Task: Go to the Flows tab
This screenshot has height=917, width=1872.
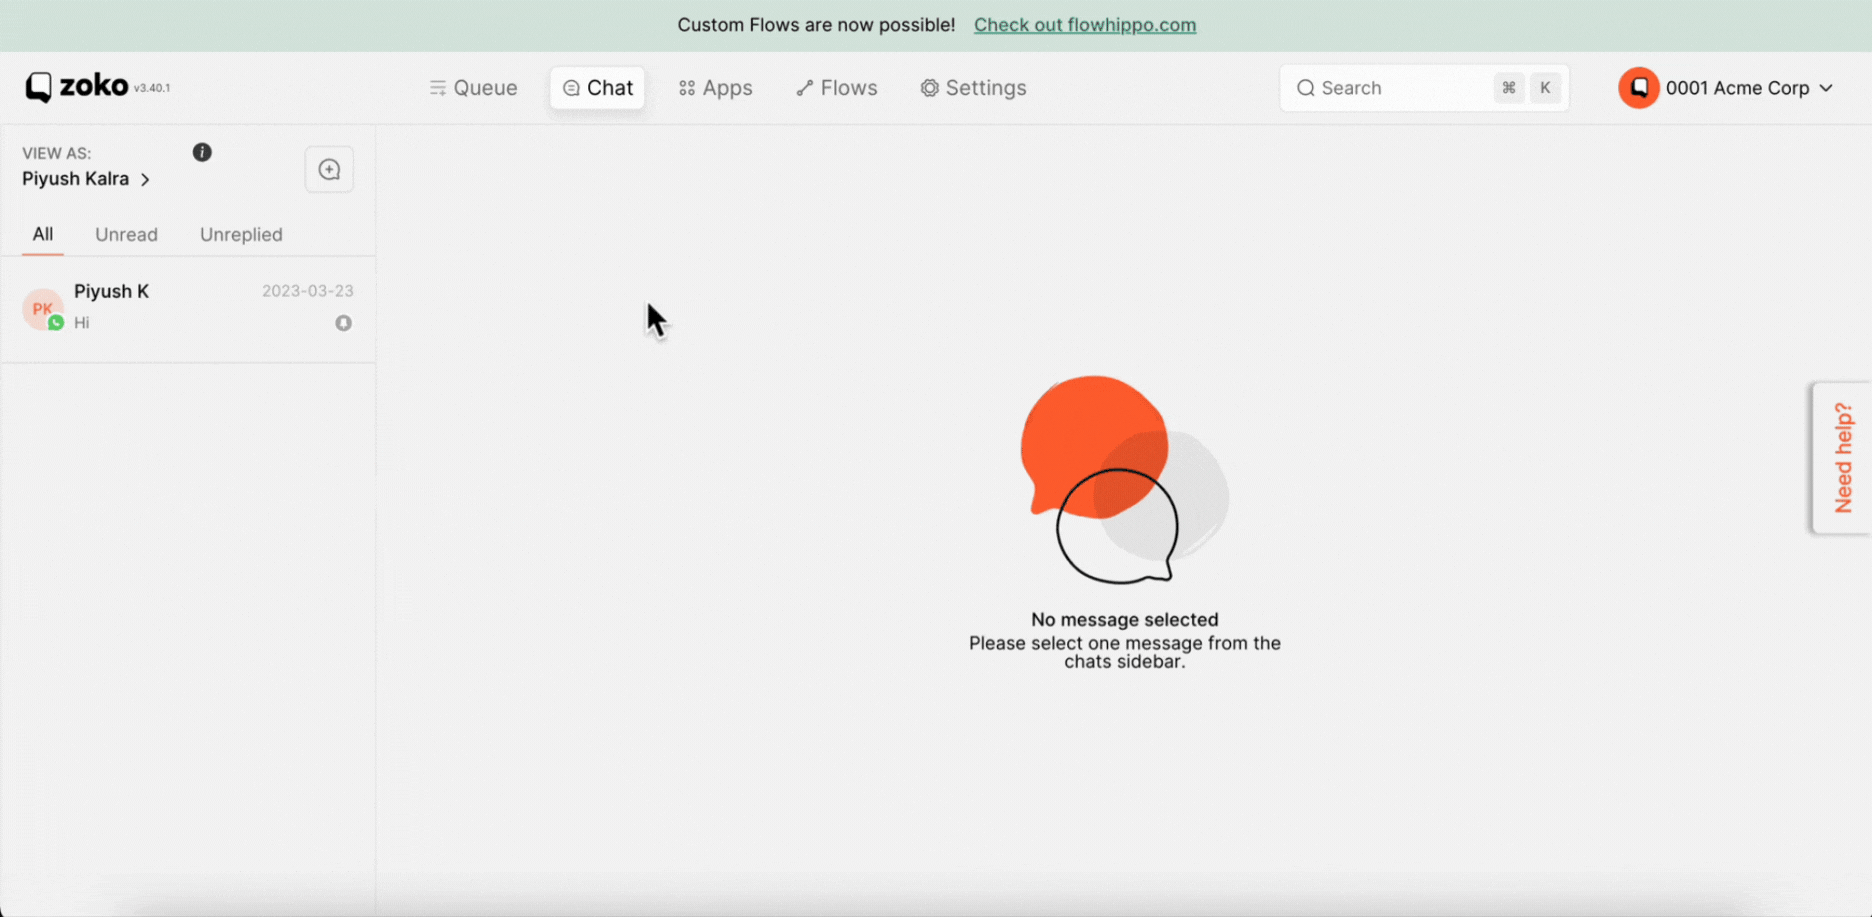Action: [836, 88]
